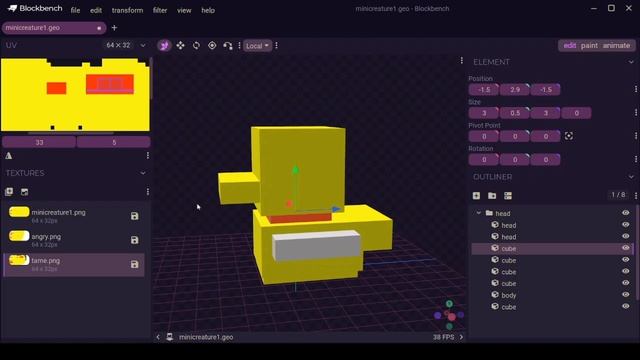Click the Create Texture icon

click(x=9, y=192)
